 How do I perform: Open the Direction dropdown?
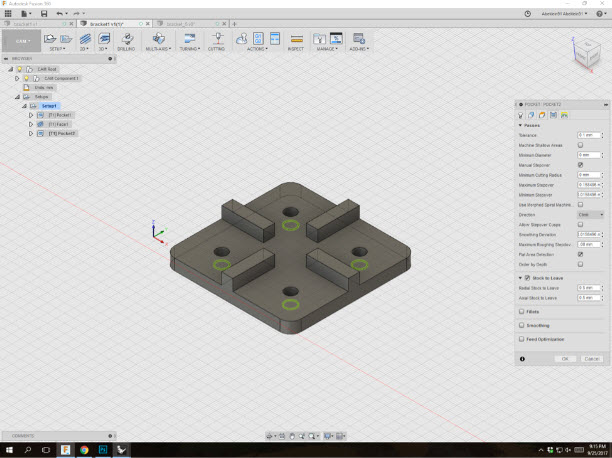click(x=591, y=214)
